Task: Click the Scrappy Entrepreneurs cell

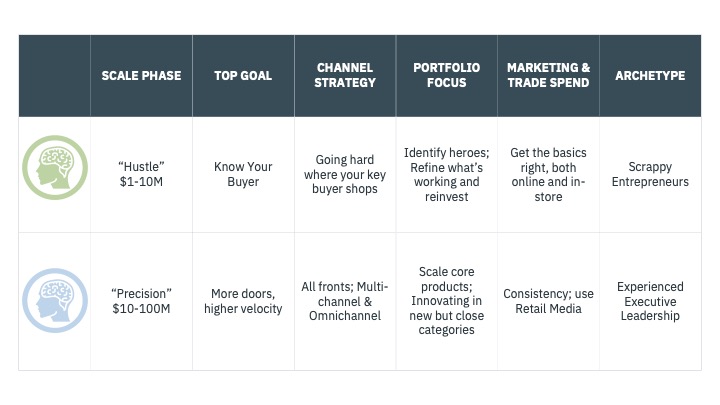Action: [x=650, y=174]
